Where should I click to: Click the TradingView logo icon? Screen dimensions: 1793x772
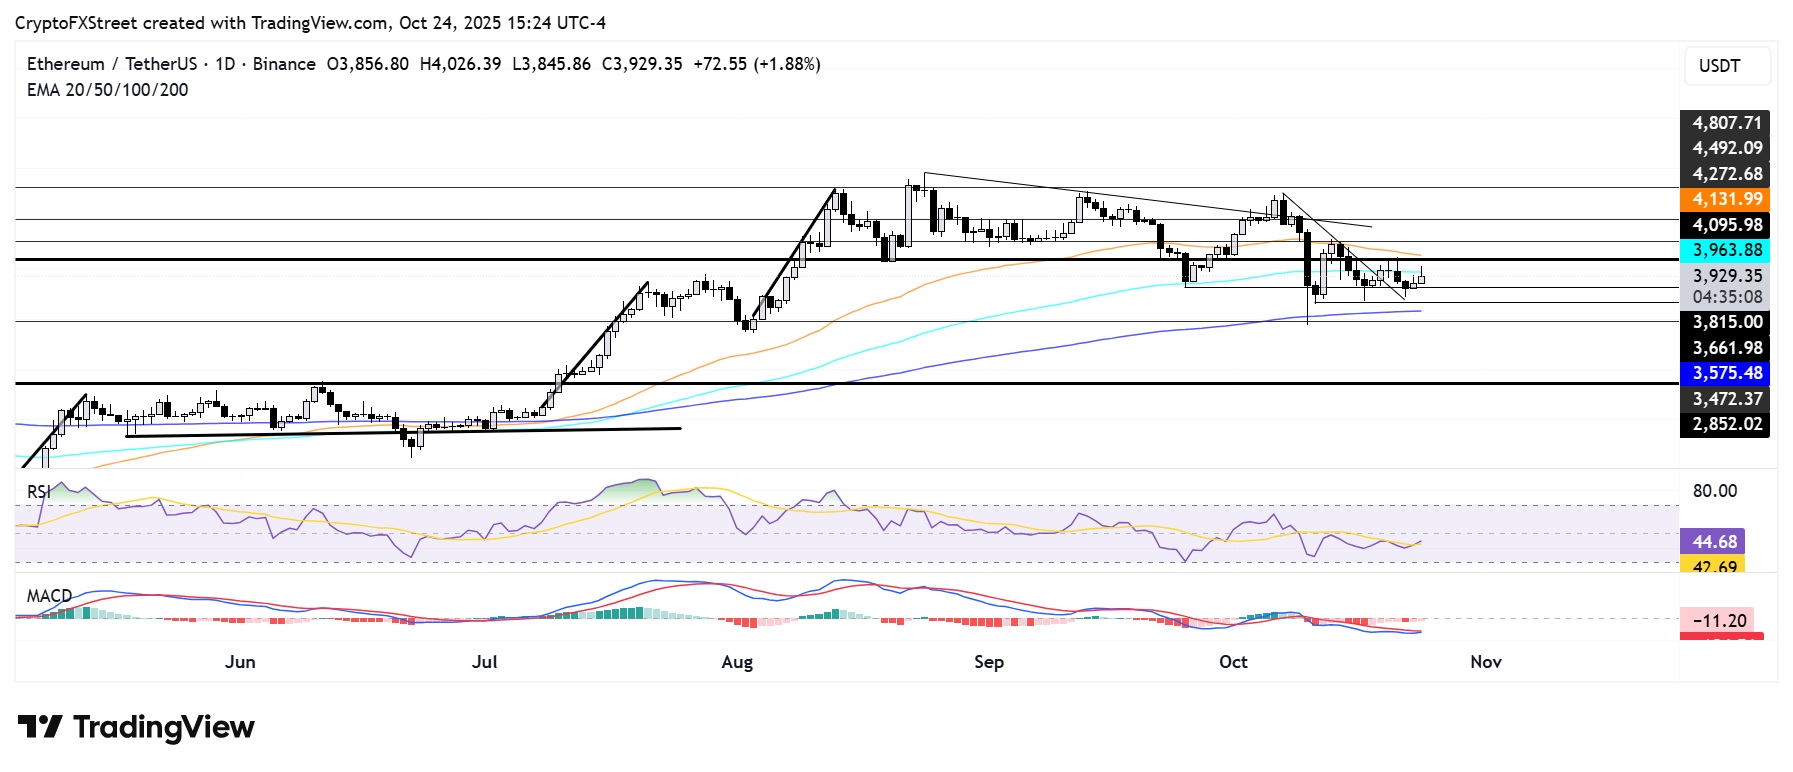coord(40,727)
